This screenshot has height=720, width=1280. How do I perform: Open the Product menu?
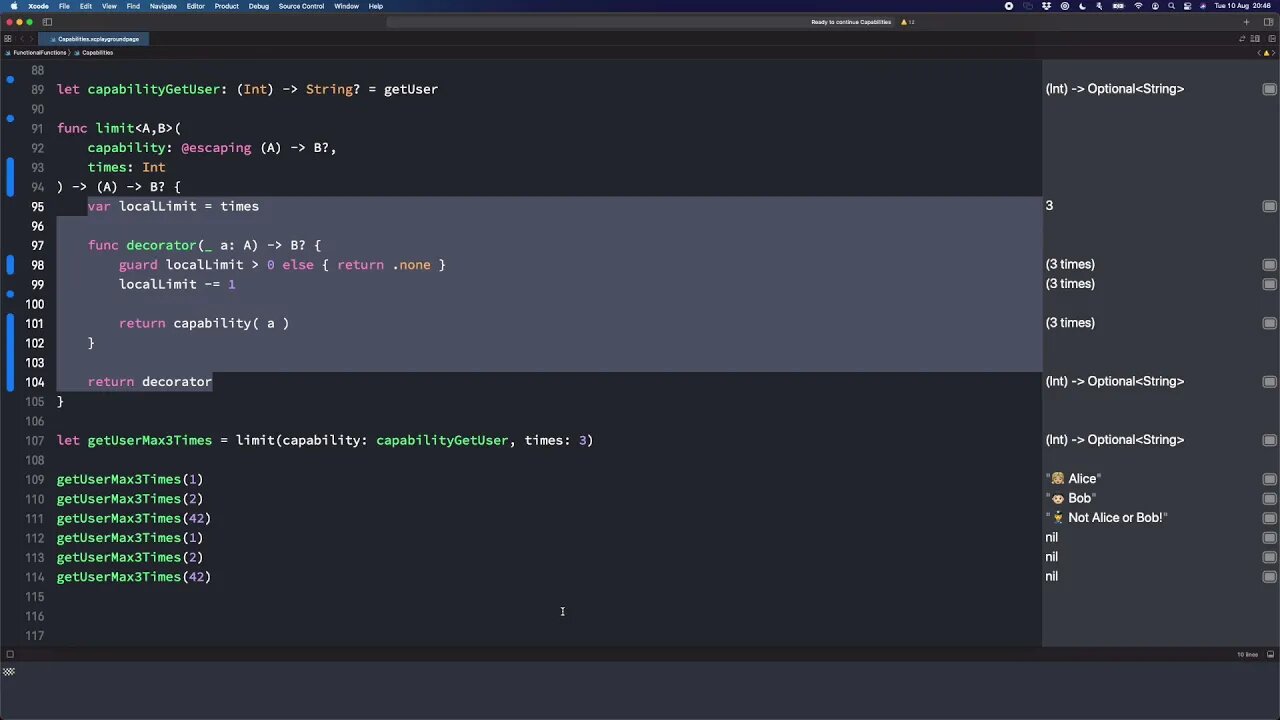[x=227, y=6]
